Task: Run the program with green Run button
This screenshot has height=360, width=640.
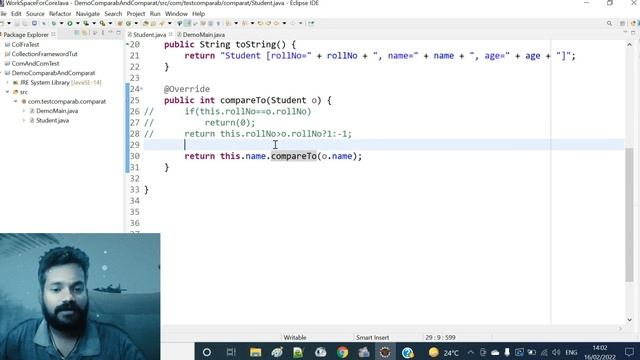Action: [70, 23]
